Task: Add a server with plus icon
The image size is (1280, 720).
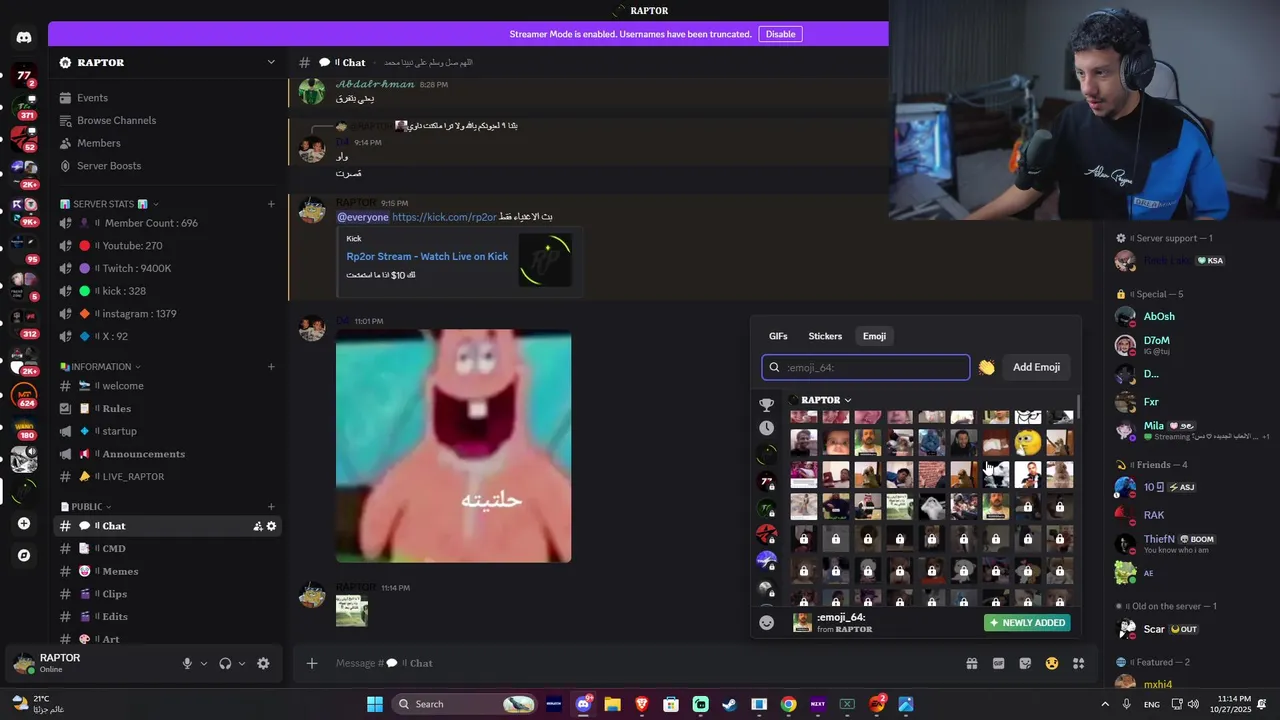Action: 24,523
